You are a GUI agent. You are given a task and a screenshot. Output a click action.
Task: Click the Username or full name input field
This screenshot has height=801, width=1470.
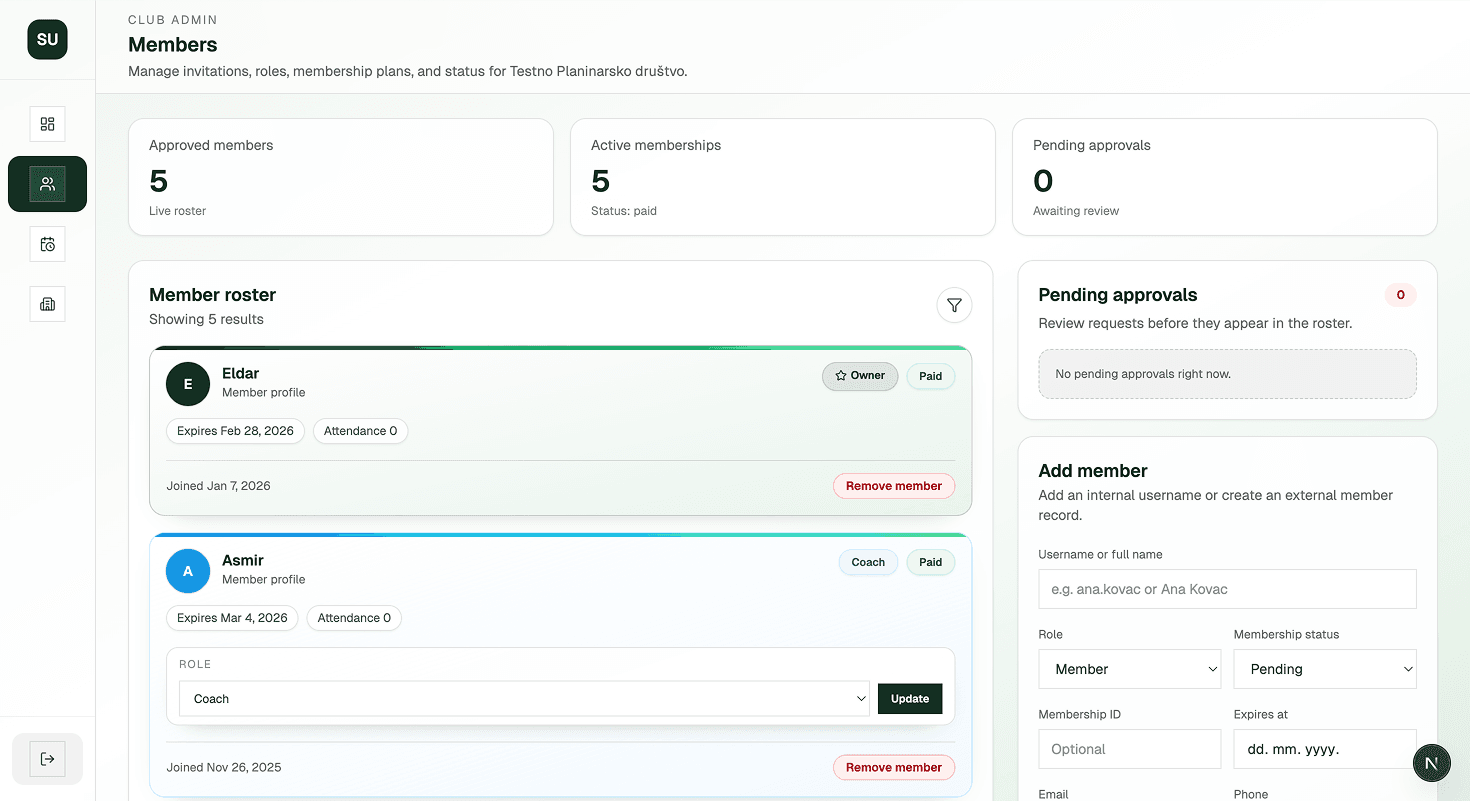pyautogui.click(x=1227, y=589)
